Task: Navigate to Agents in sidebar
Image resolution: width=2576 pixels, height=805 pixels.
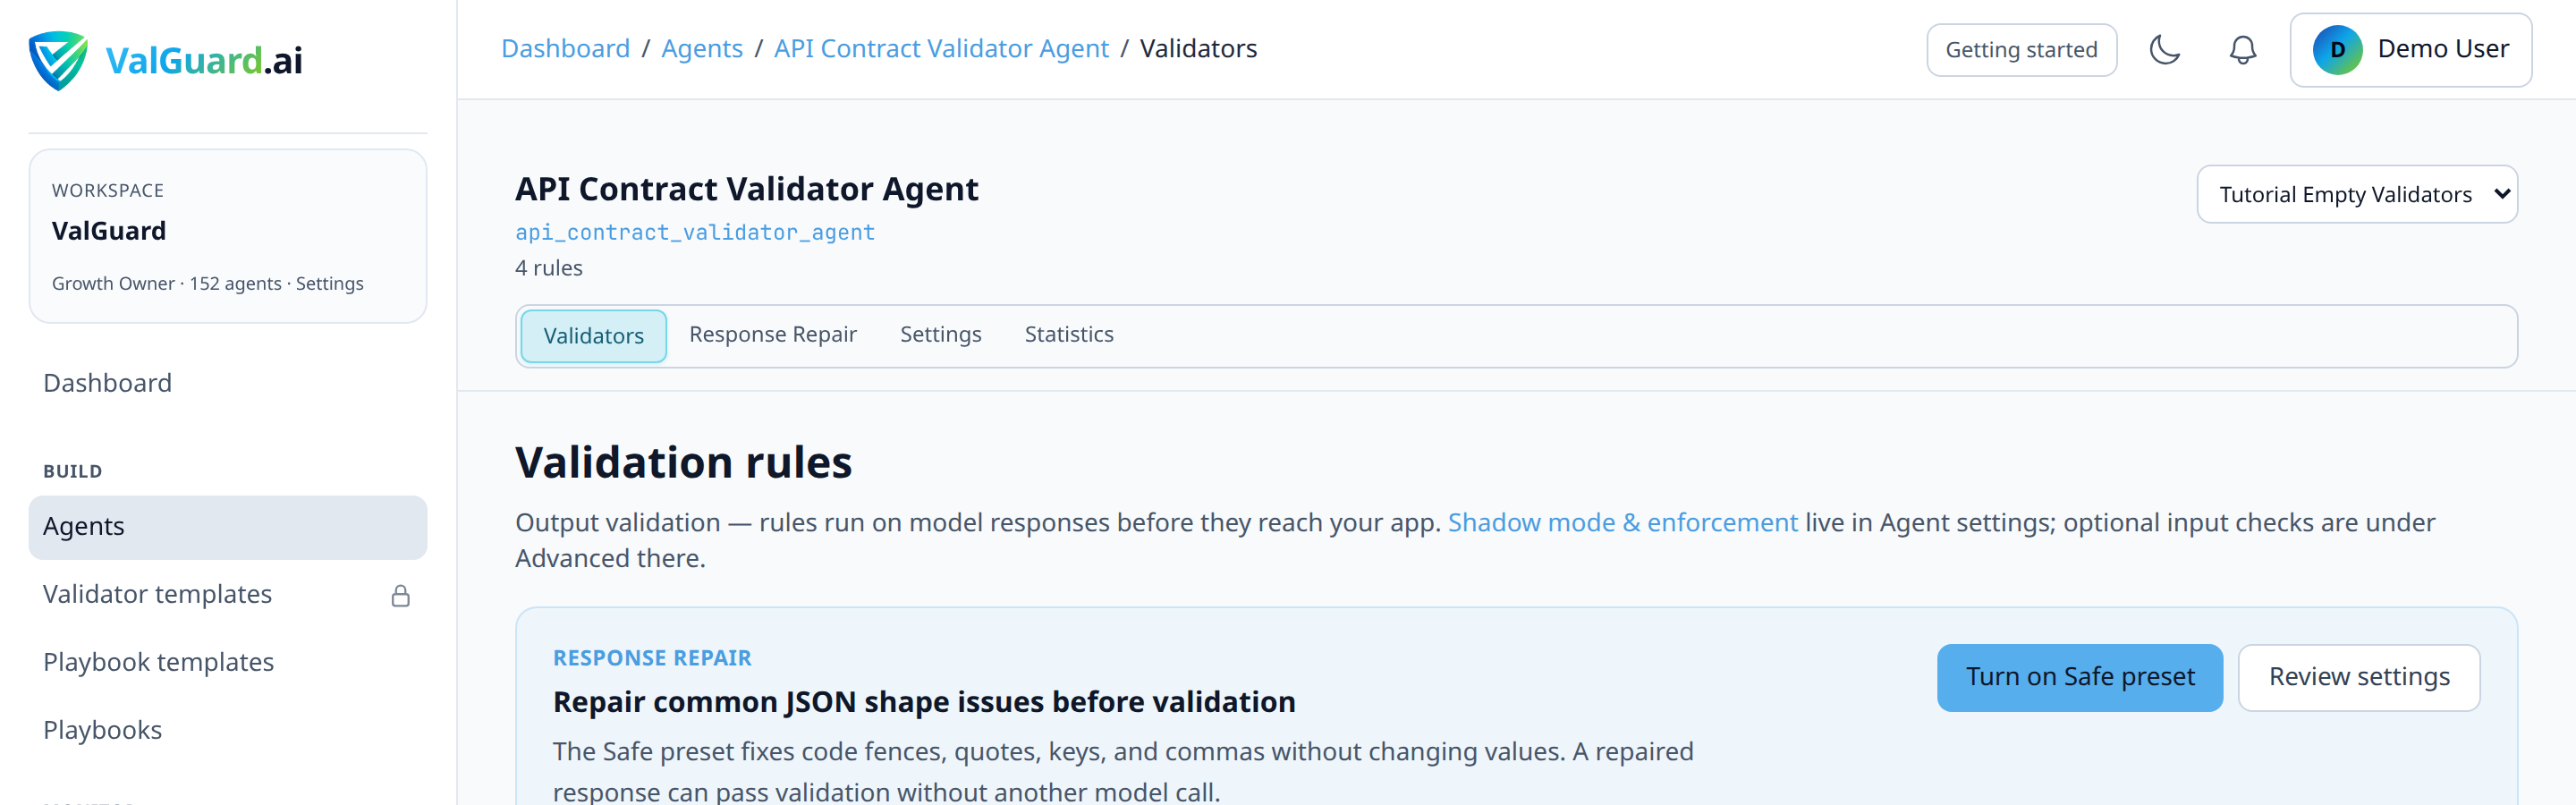Action: [227, 527]
